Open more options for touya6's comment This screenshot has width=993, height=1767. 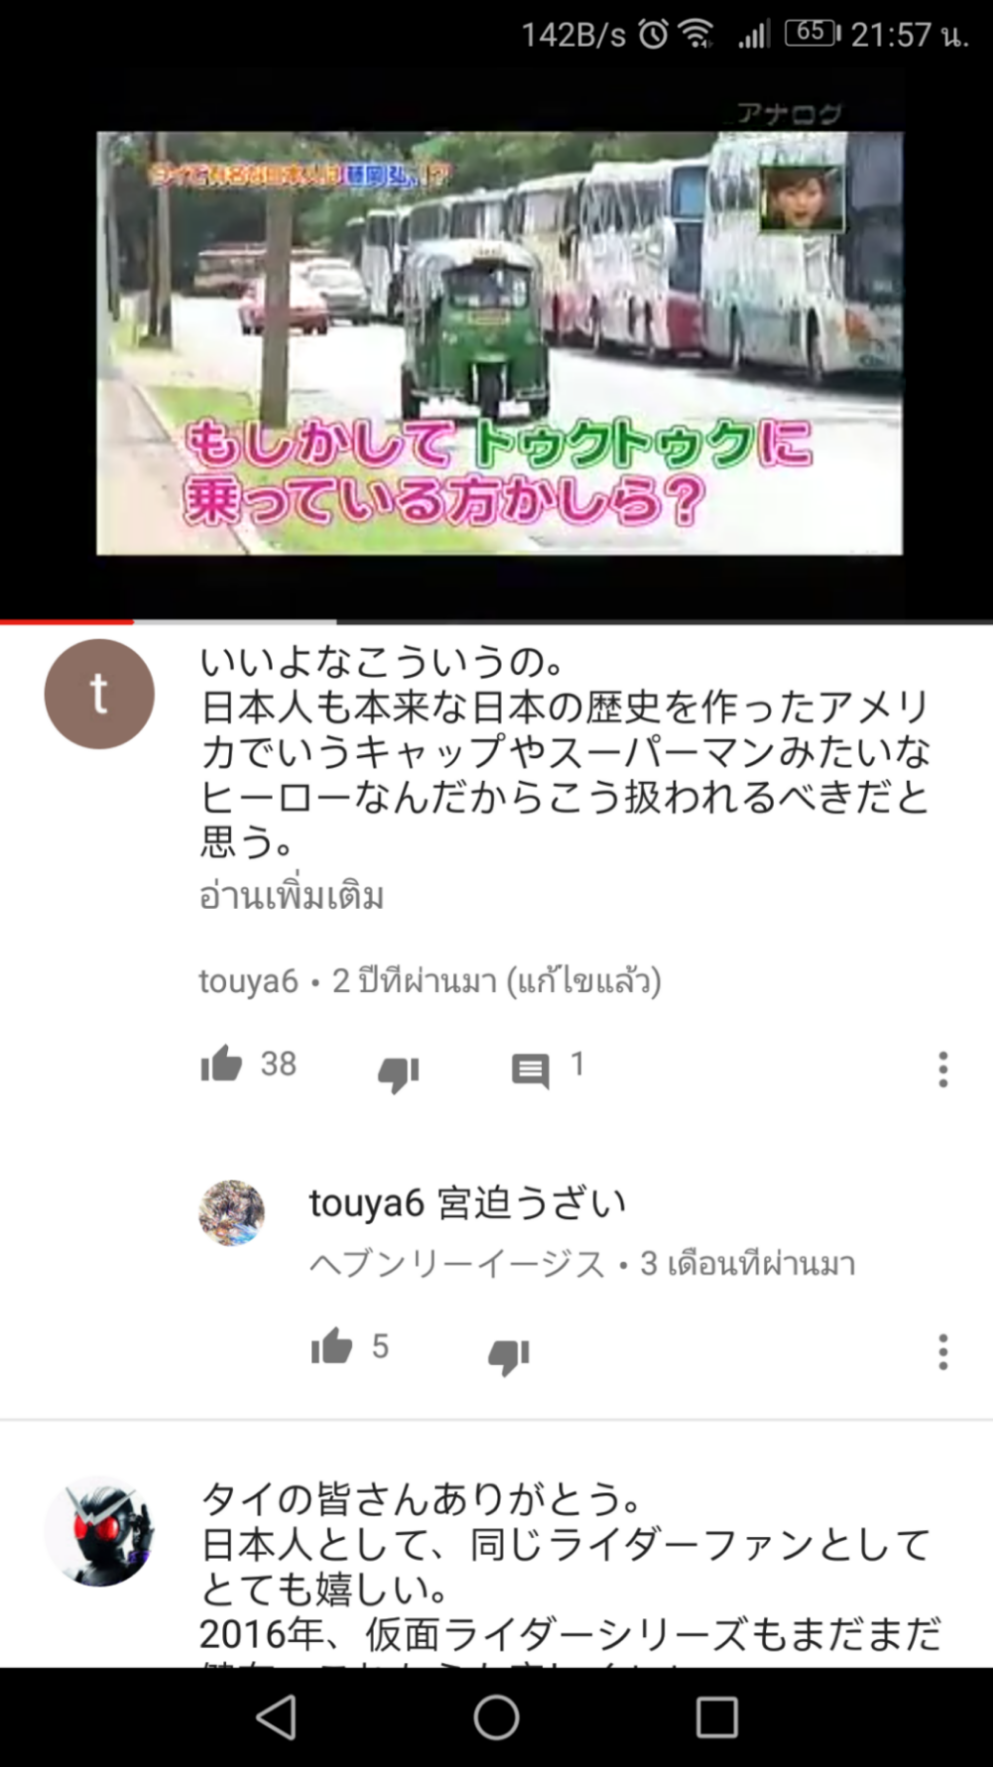click(x=942, y=1069)
